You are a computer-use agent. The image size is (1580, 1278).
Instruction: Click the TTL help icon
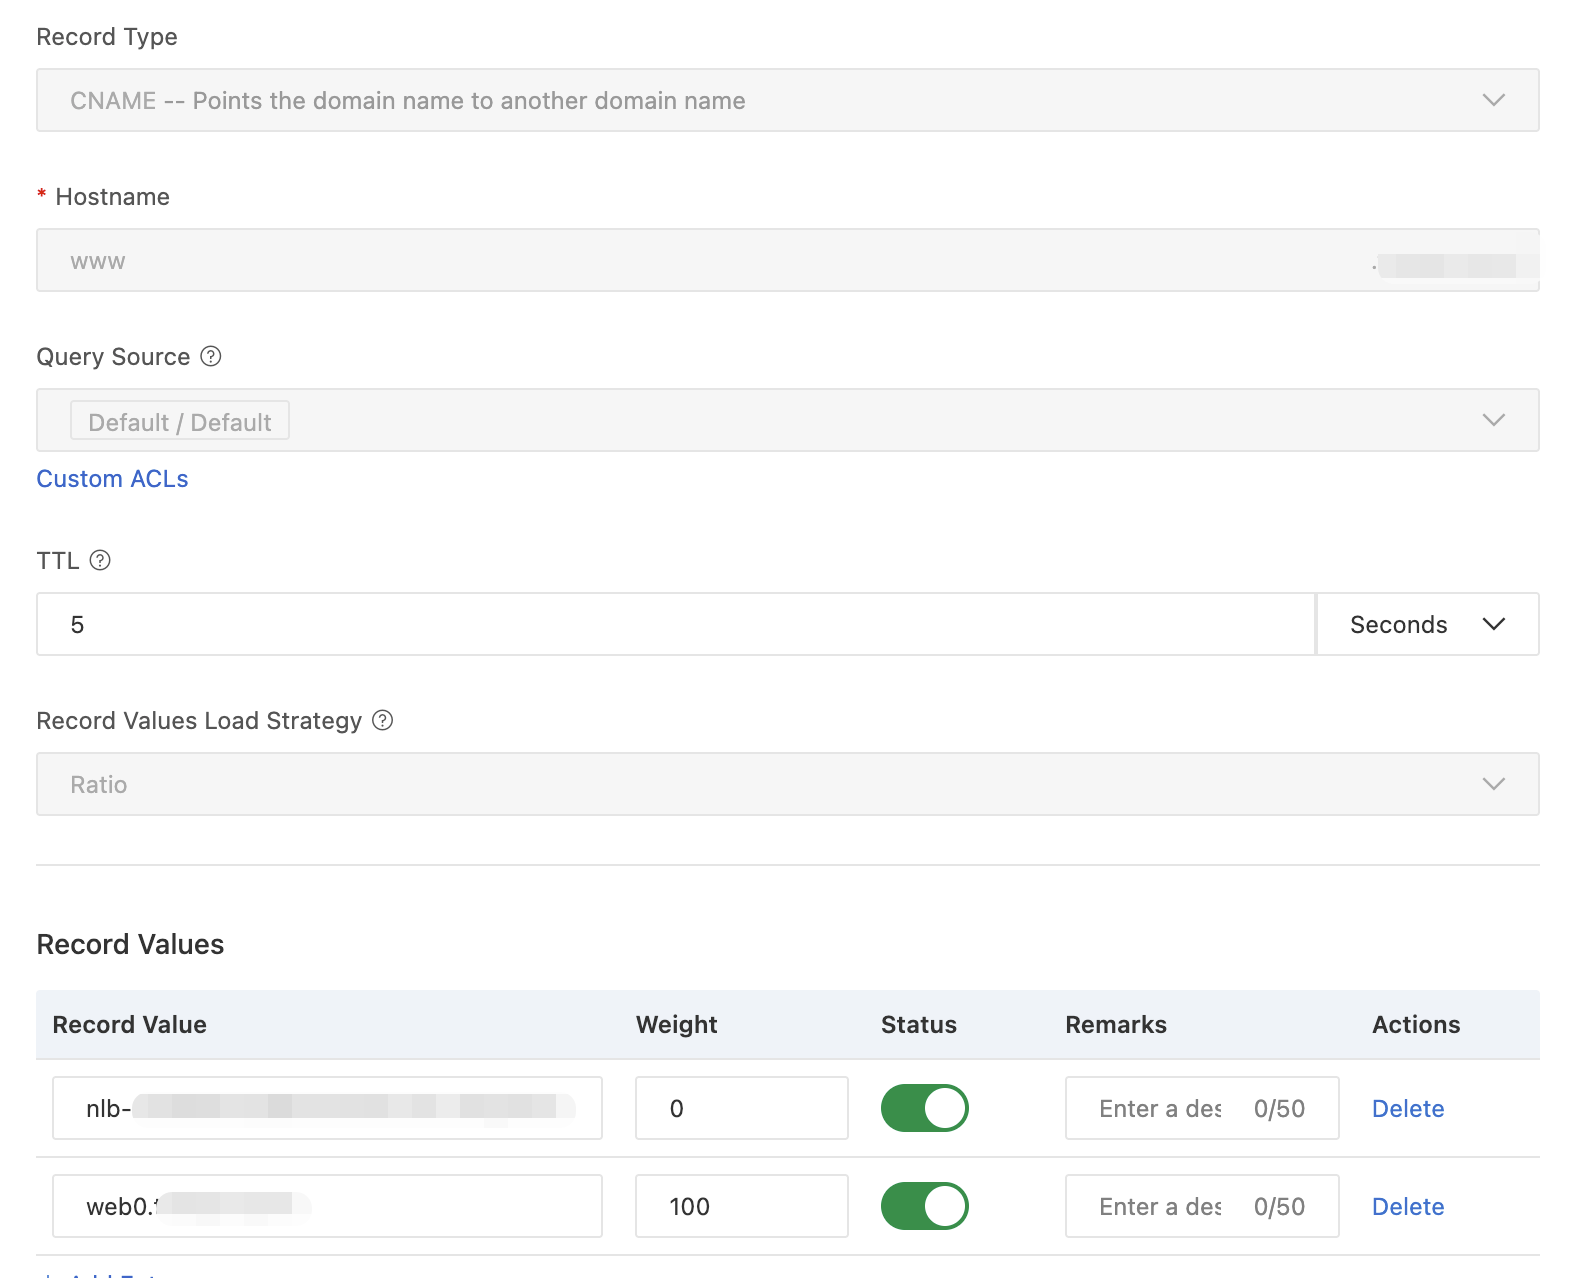[x=100, y=561]
